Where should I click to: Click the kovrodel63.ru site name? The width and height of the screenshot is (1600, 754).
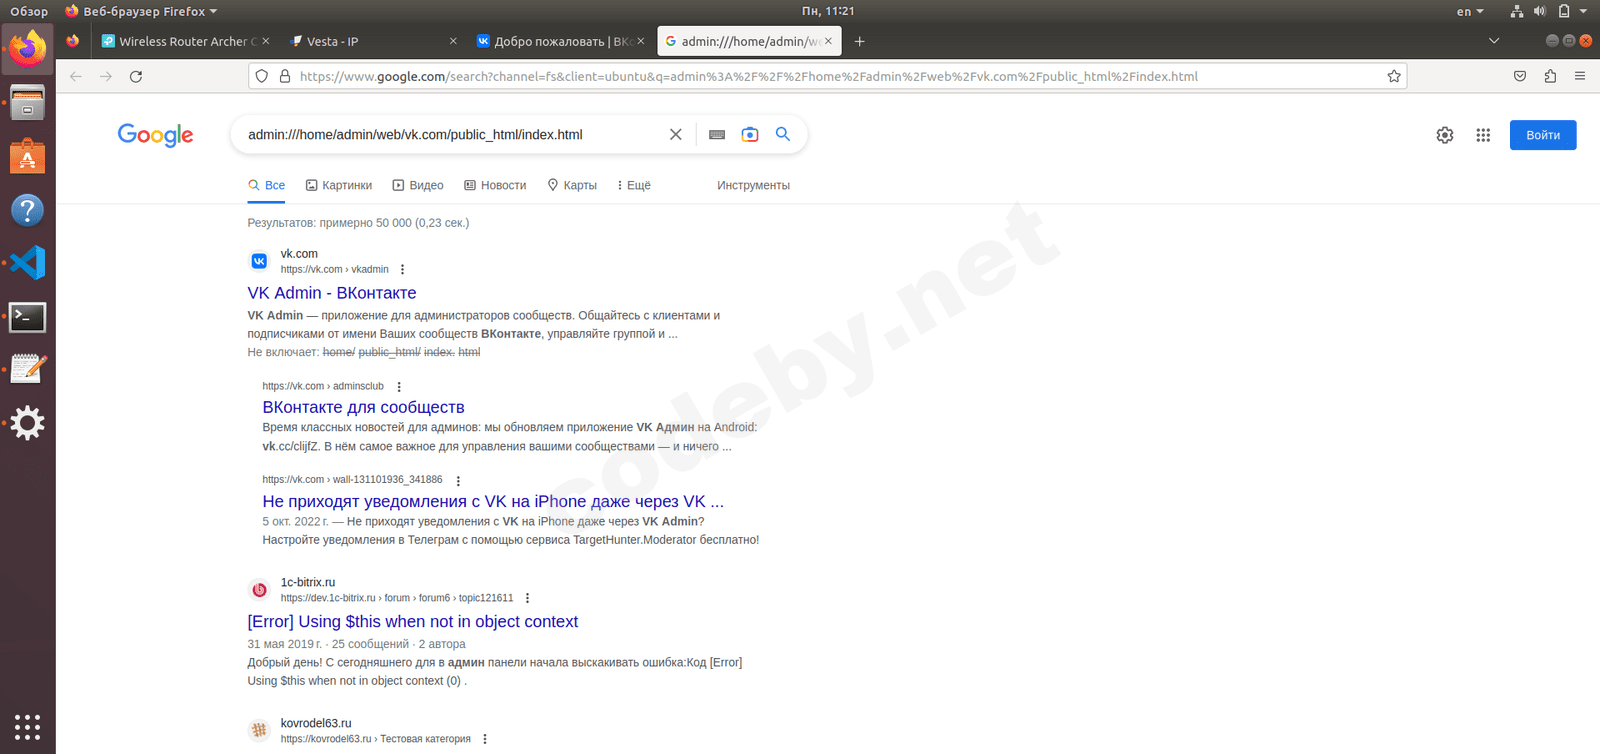pyautogui.click(x=316, y=723)
